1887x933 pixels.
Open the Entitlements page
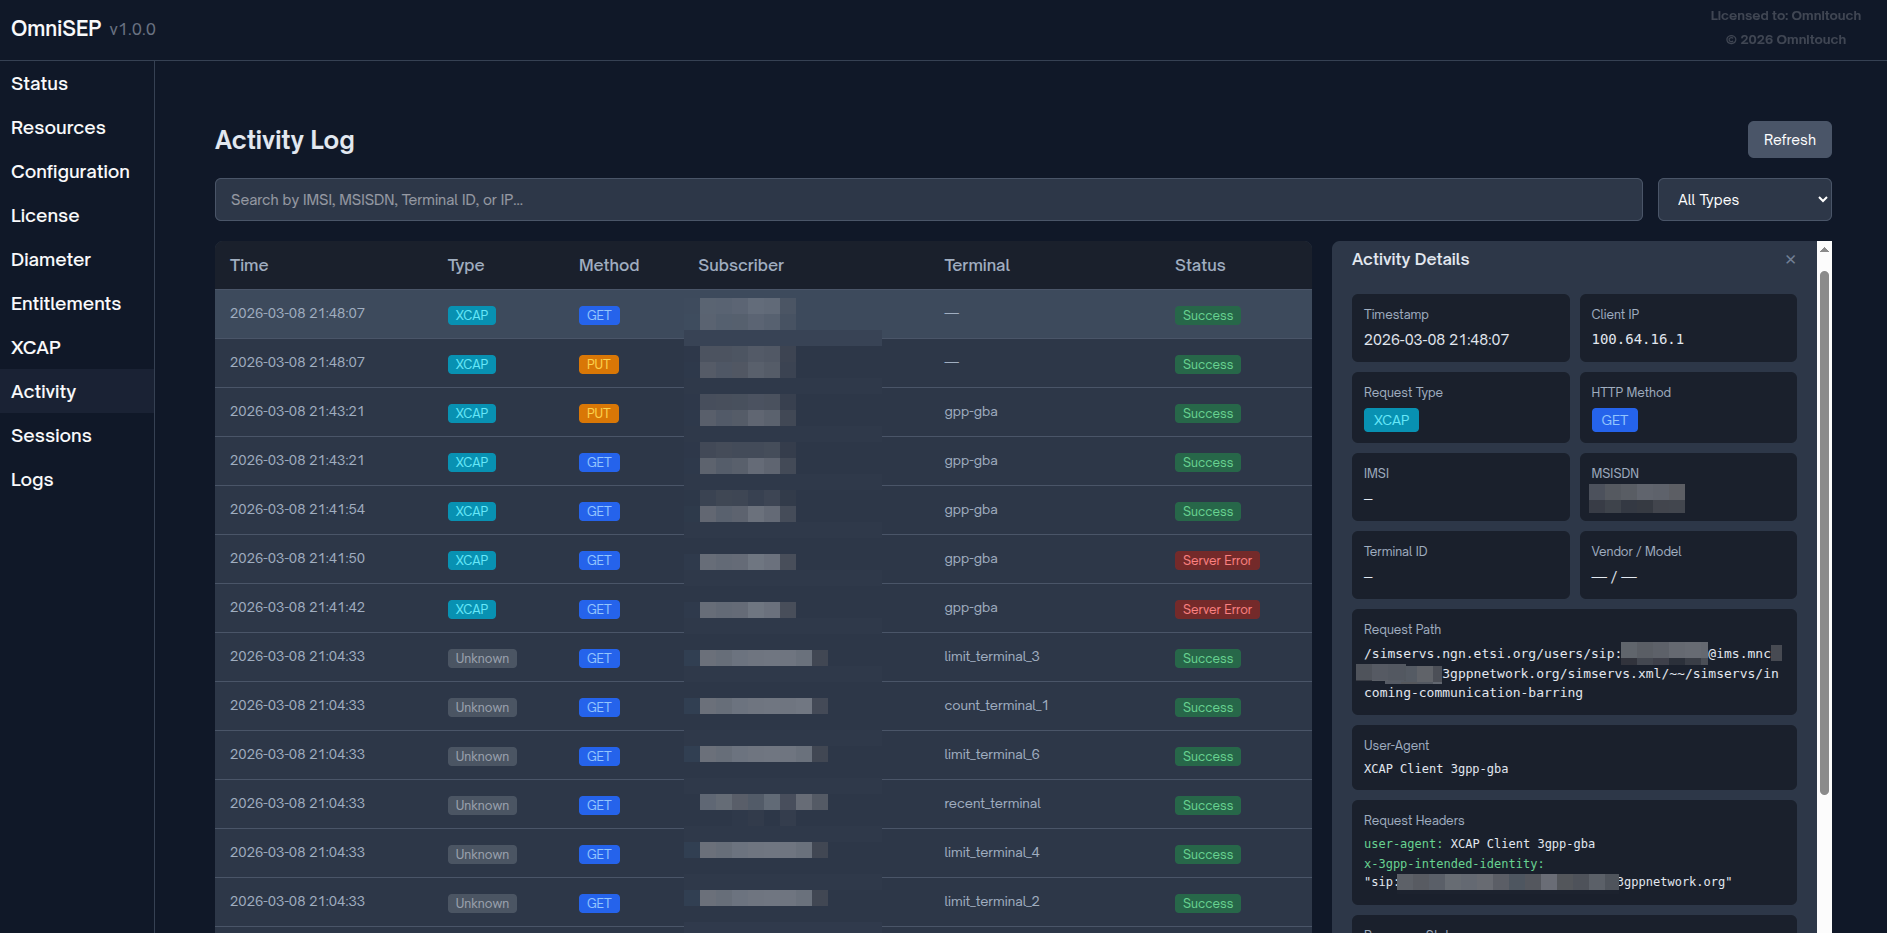[66, 304]
